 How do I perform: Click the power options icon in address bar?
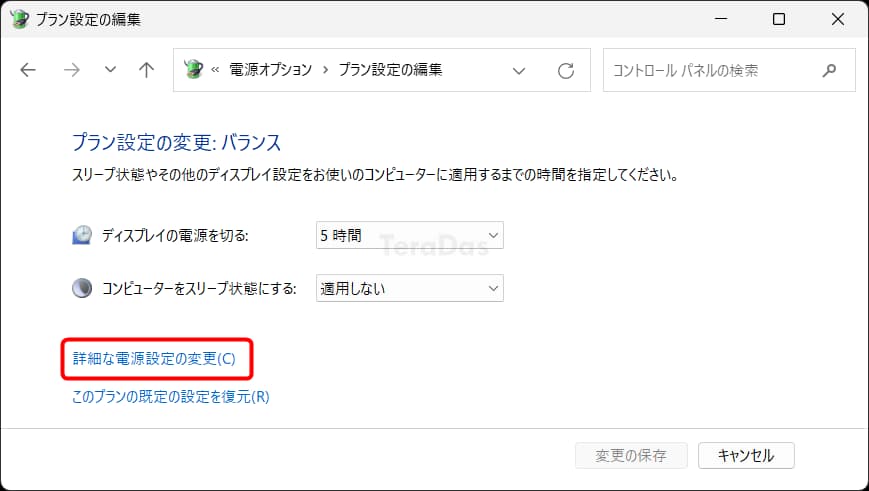tap(193, 70)
